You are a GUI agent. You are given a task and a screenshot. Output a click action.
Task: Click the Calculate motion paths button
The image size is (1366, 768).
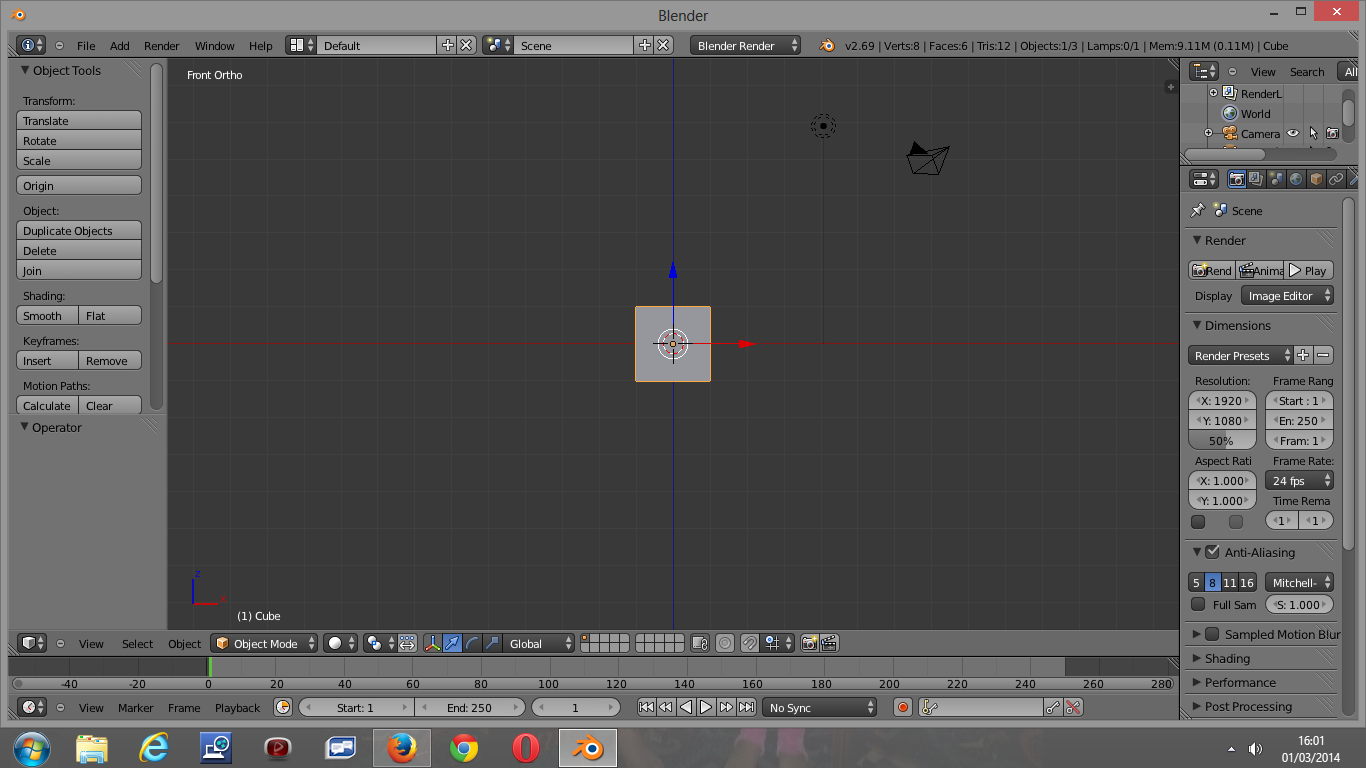(x=48, y=405)
